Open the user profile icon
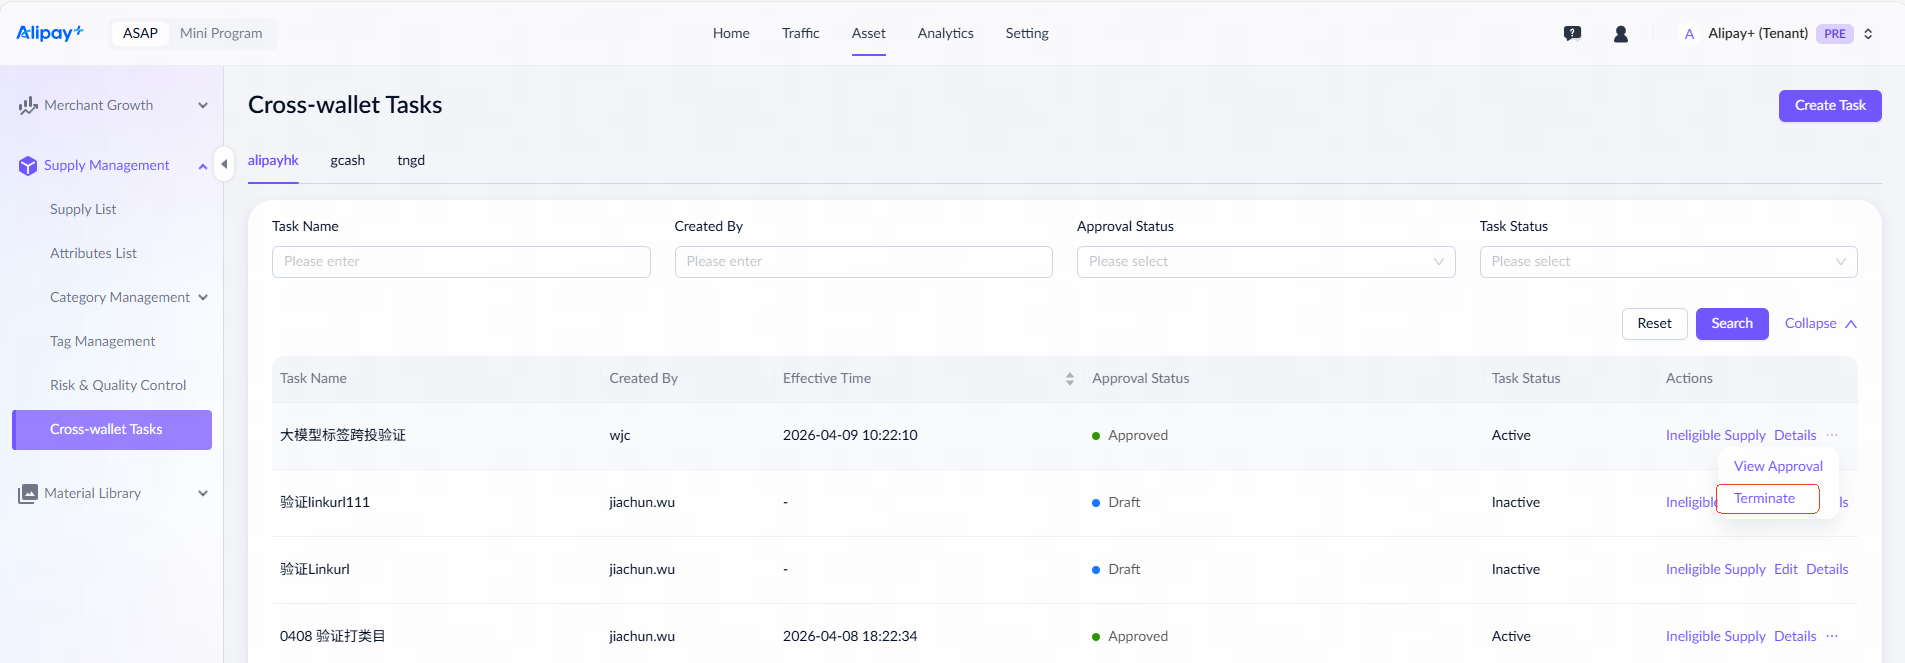1905x663 pixels. [x=1620, y=34]
